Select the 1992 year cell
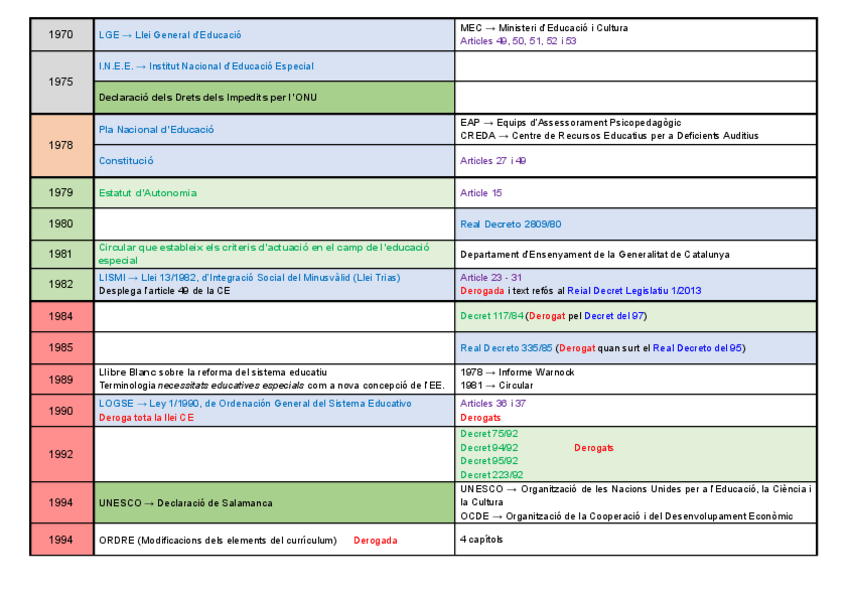The height and width of the screenshot is (600, 848). (62, 454)
